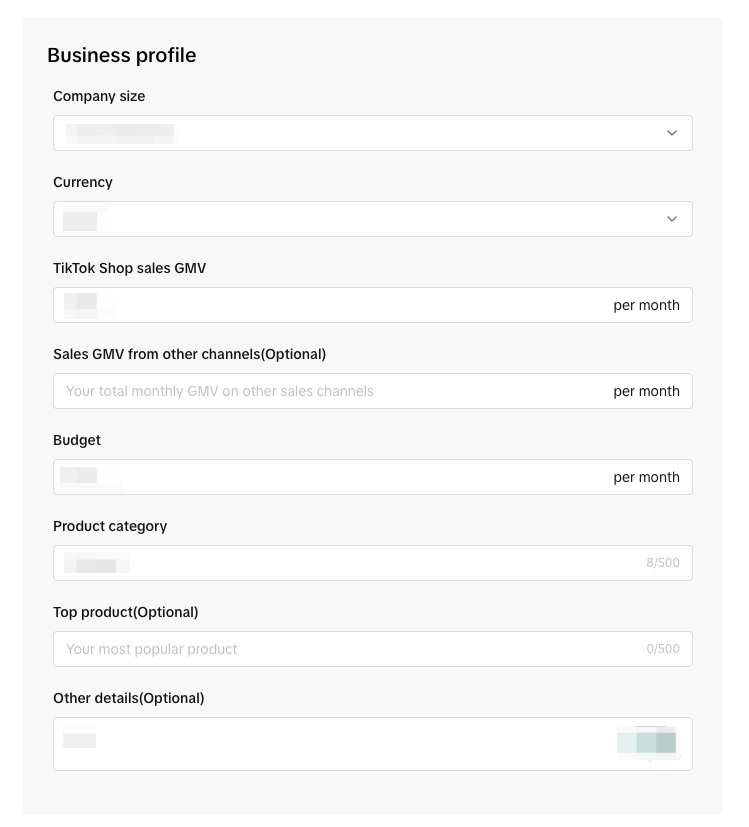Click the 8/500 character counter
The width and height of the screenshot is (749, 827).
point(662,563)
